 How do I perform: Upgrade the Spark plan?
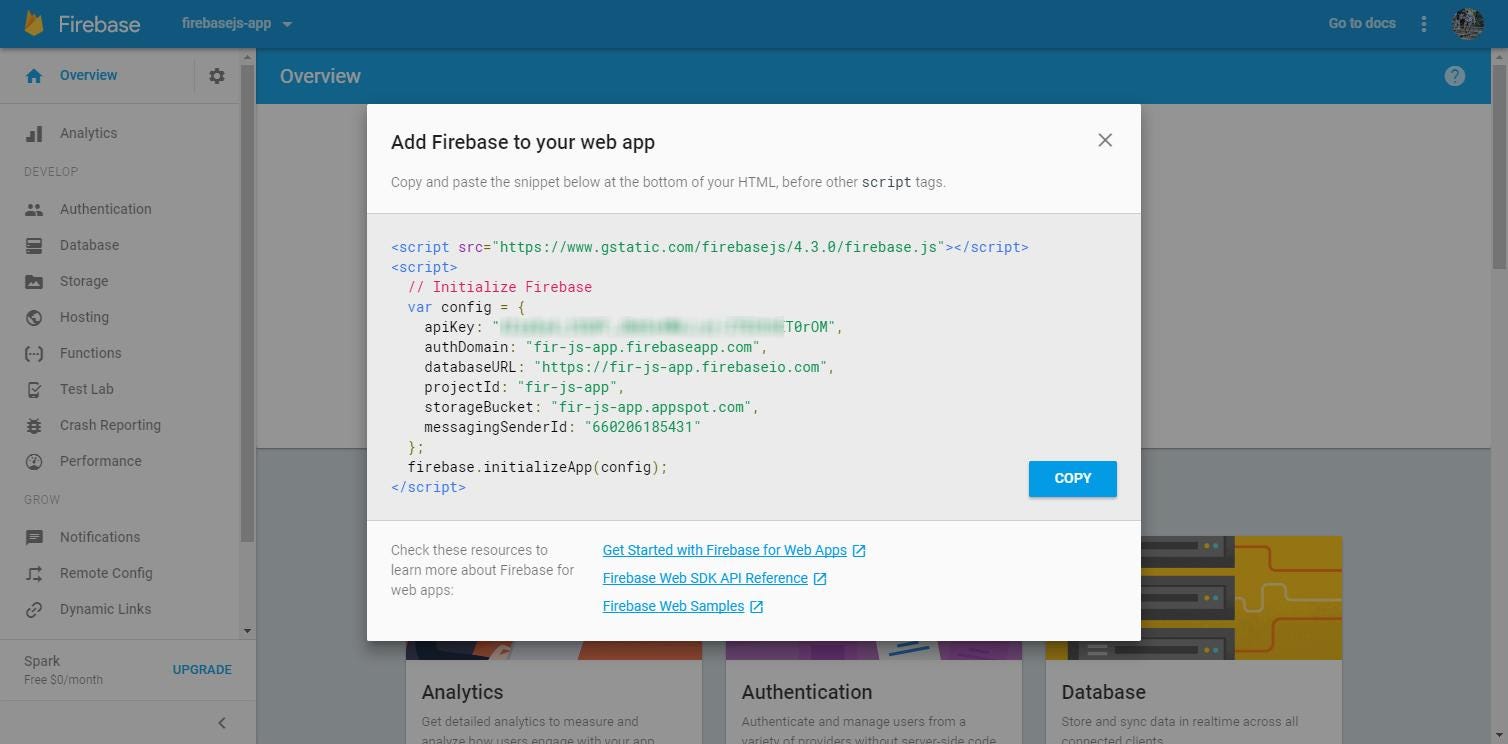(202, 670)
